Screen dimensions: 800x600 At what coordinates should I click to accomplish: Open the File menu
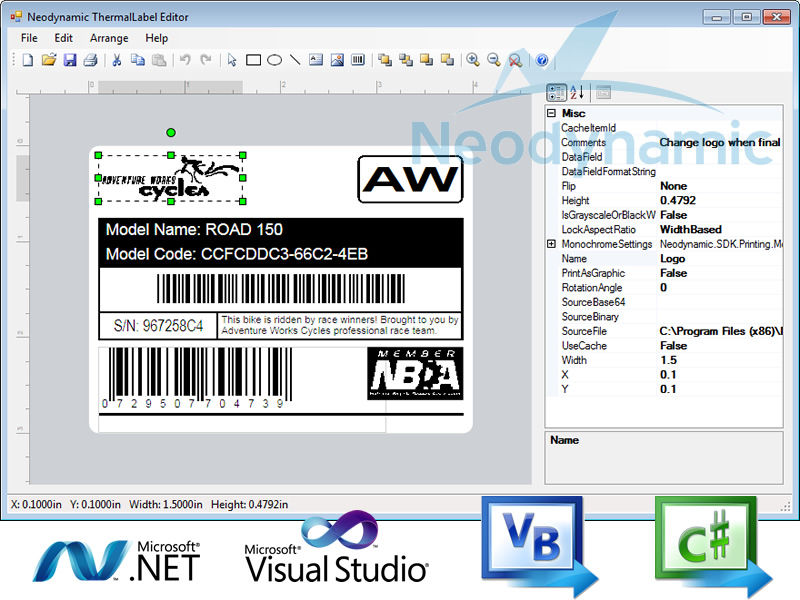pyautogui.click(x=29, y=38)
